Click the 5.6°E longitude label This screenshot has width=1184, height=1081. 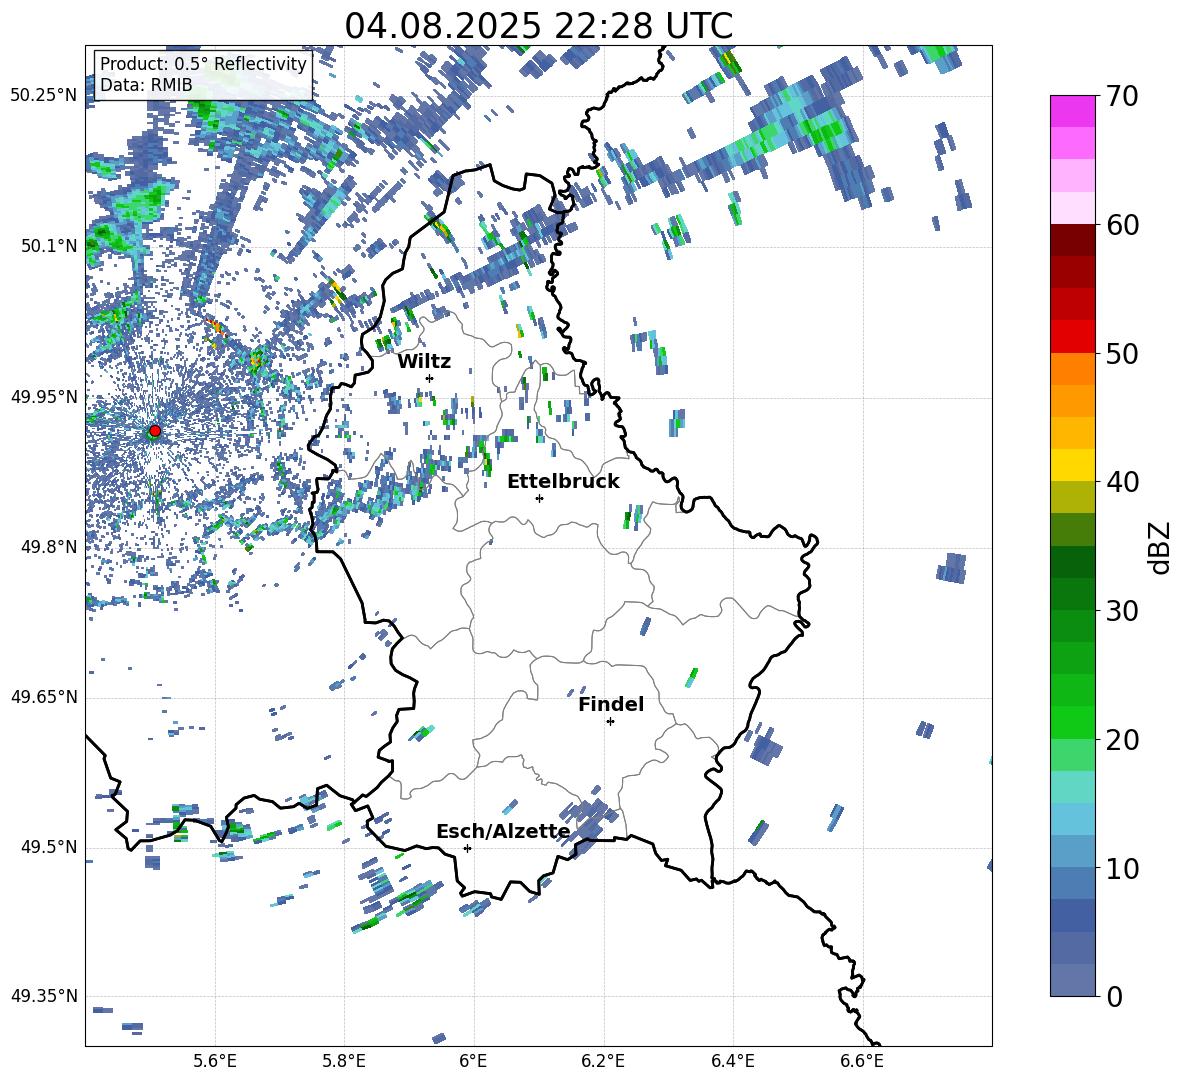pyautogui.click(x=215, y=1061)
